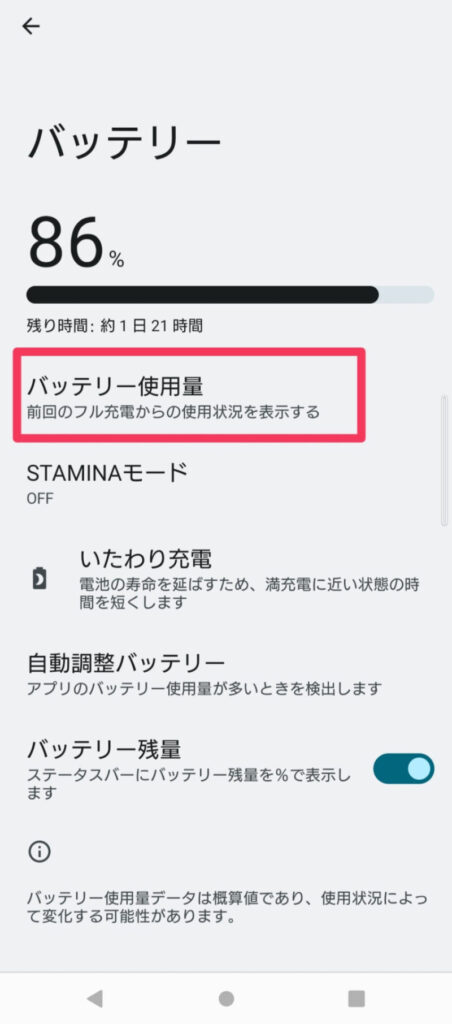Open STAMINAモード settings
The width and height of the screenshot is (452, 1024).
(x=226, y=483)
